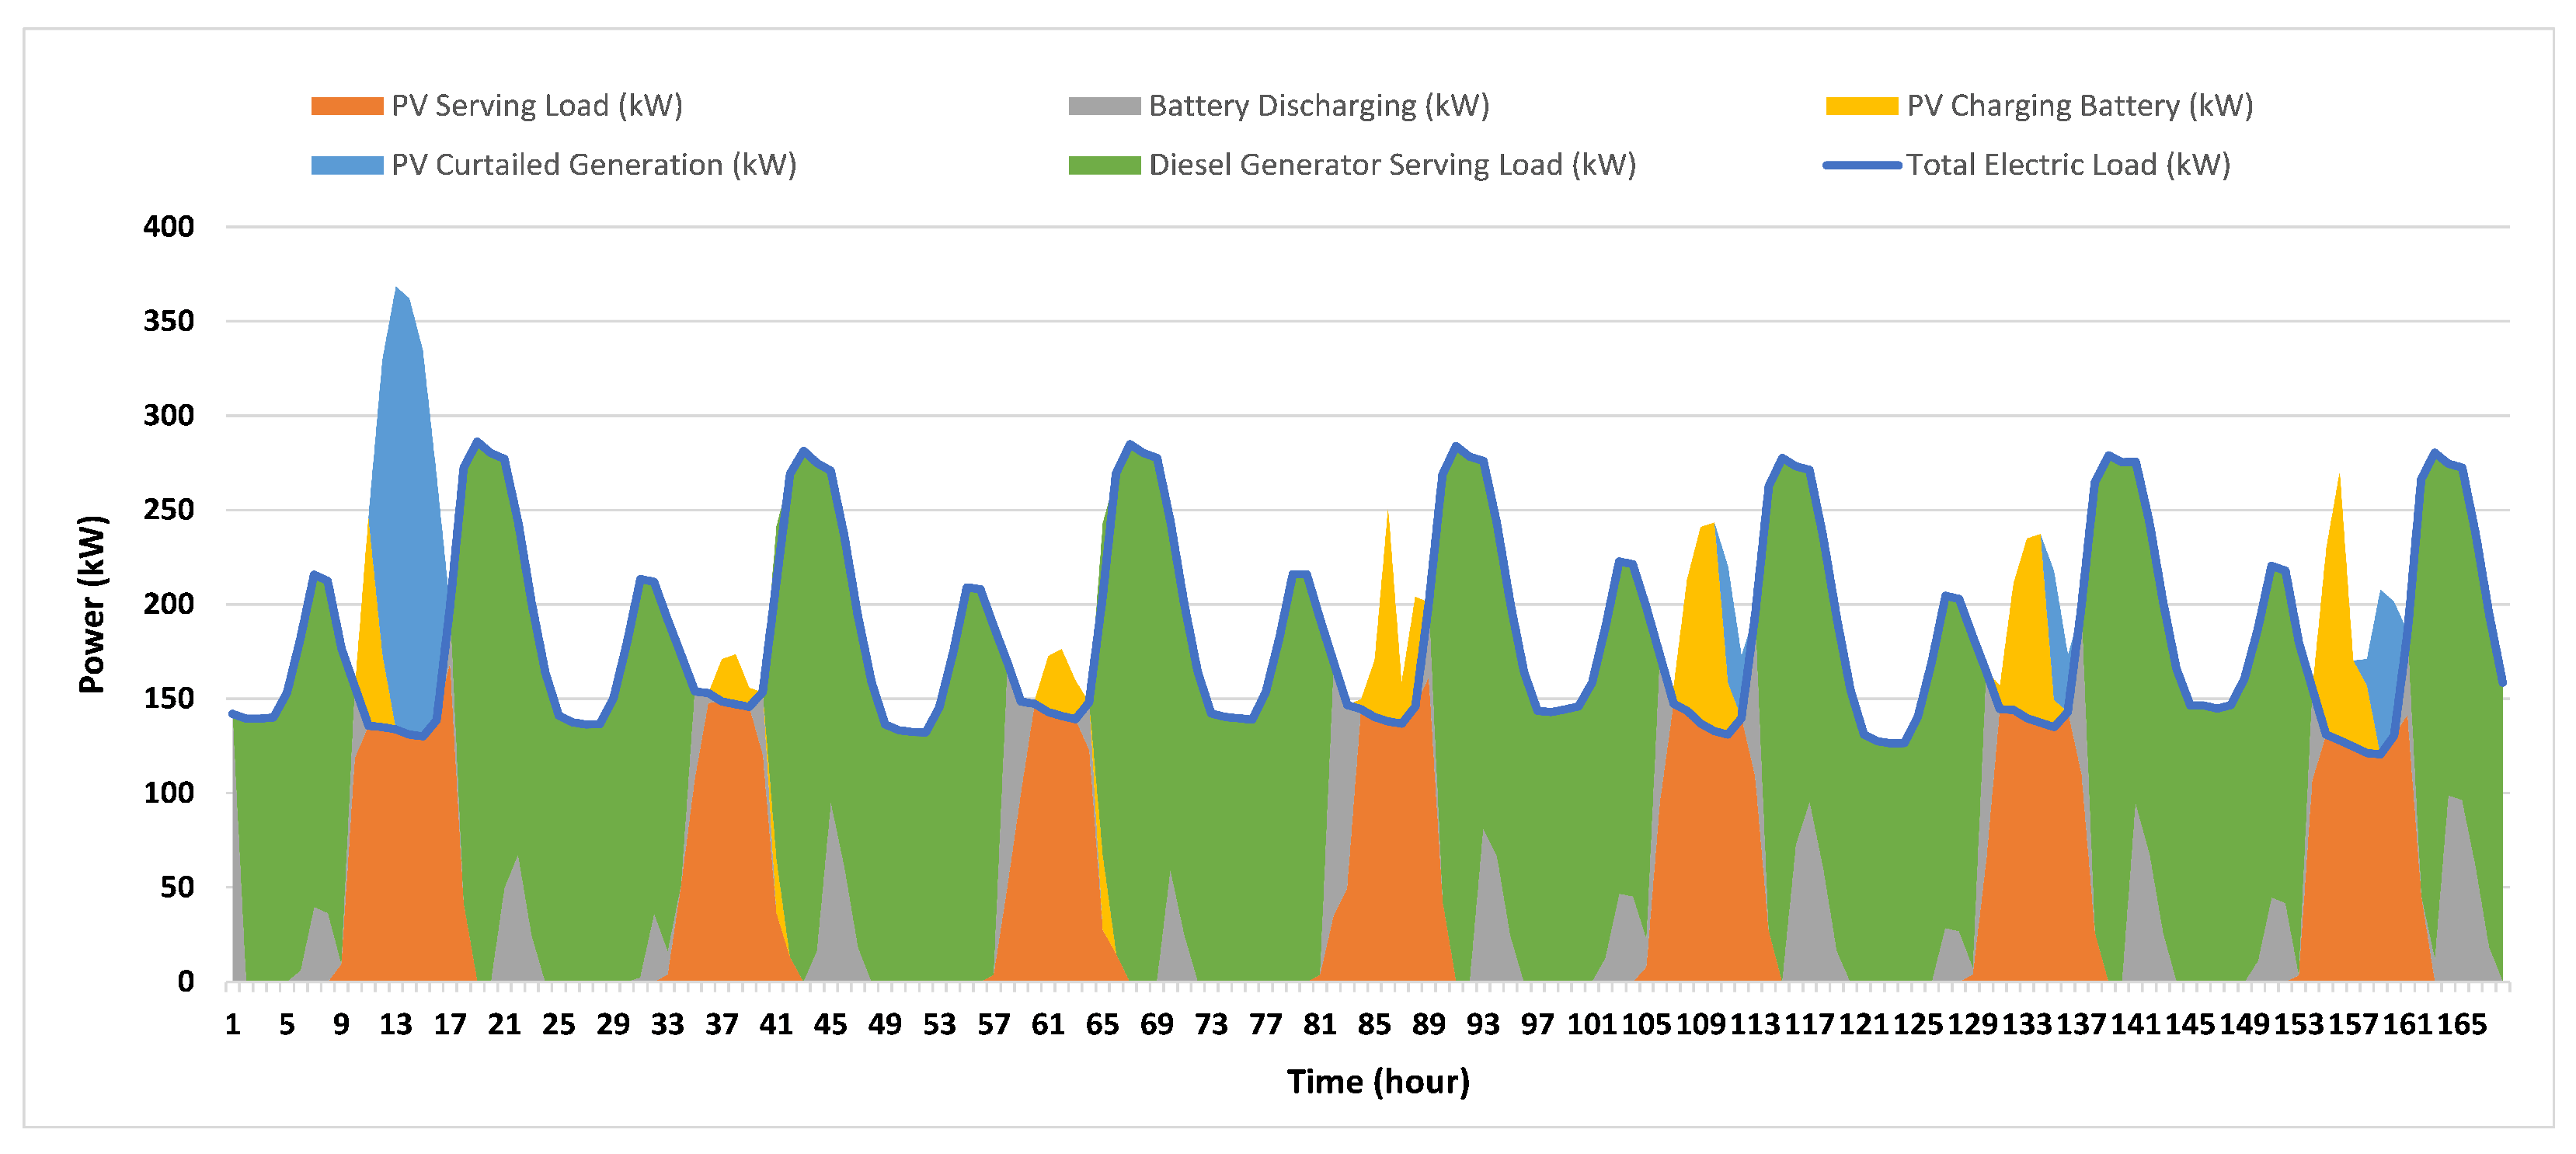Click the hour 85 tick label

[x=1374, y=1024]
